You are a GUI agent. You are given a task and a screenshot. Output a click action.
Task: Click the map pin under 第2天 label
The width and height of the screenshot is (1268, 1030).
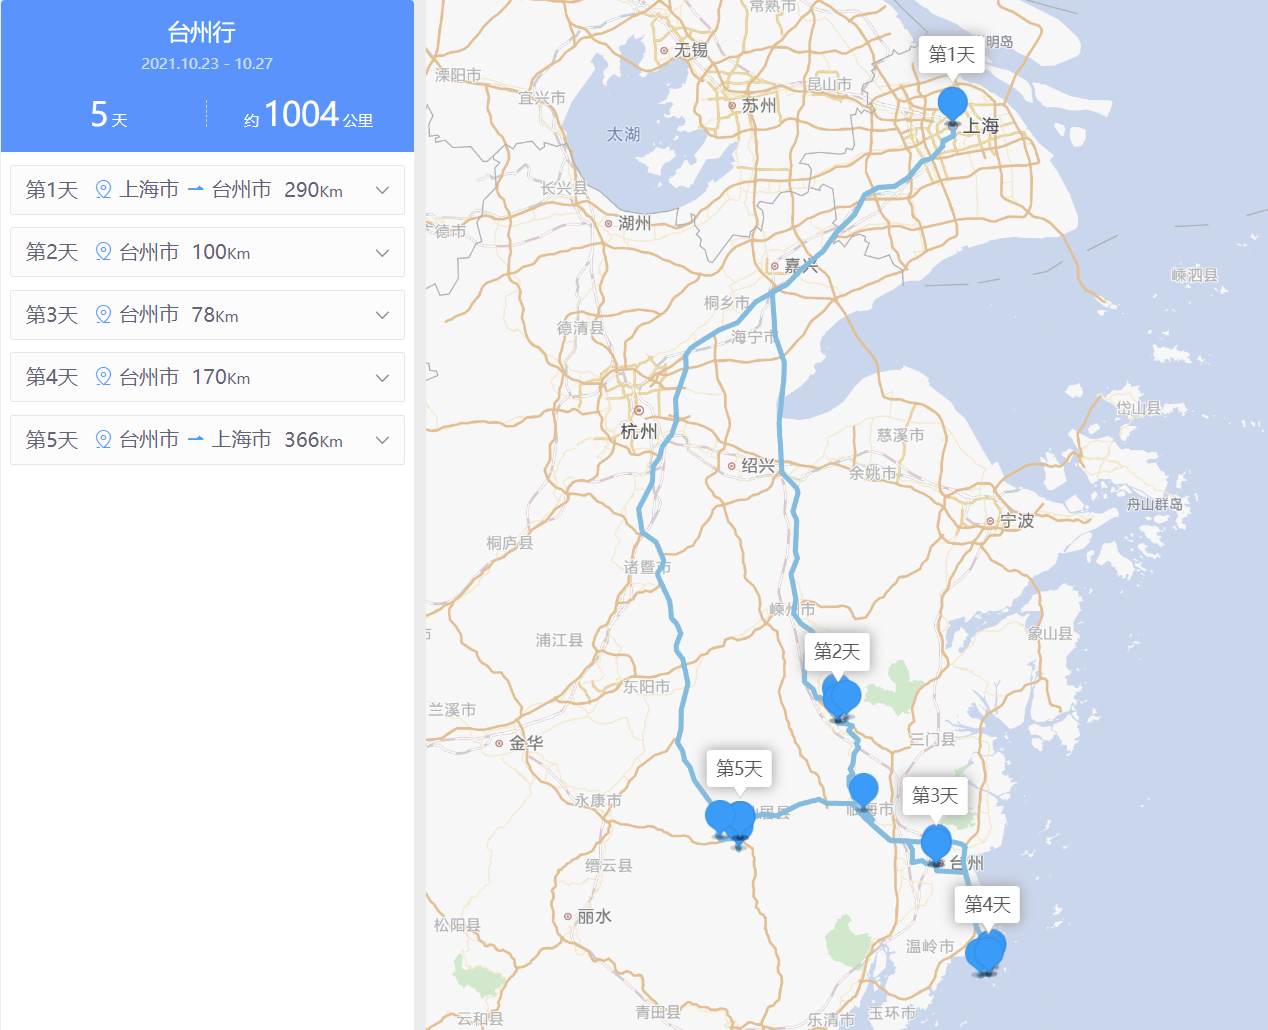tap(842, 696)
